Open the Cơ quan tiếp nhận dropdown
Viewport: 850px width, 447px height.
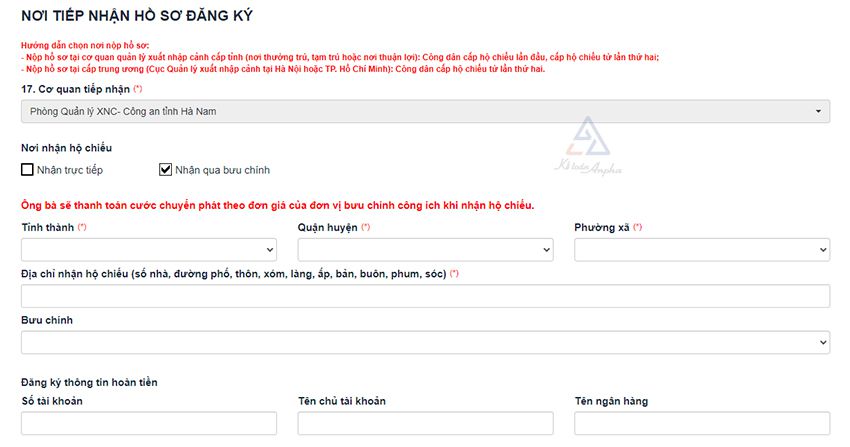point(425,111)
